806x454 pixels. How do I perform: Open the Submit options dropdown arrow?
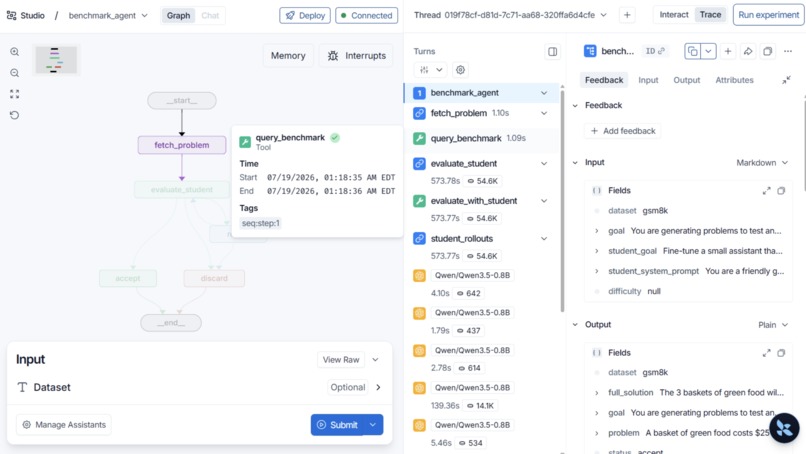click(373, 425)
